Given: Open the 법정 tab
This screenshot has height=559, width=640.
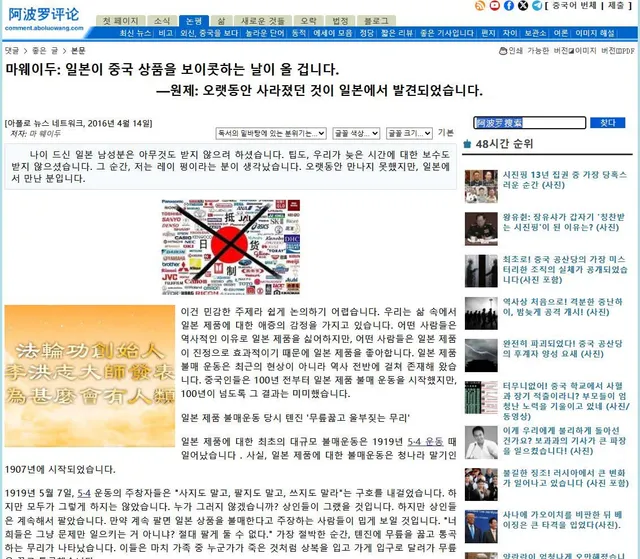Looking at the screenshot, I should (340, 21).
